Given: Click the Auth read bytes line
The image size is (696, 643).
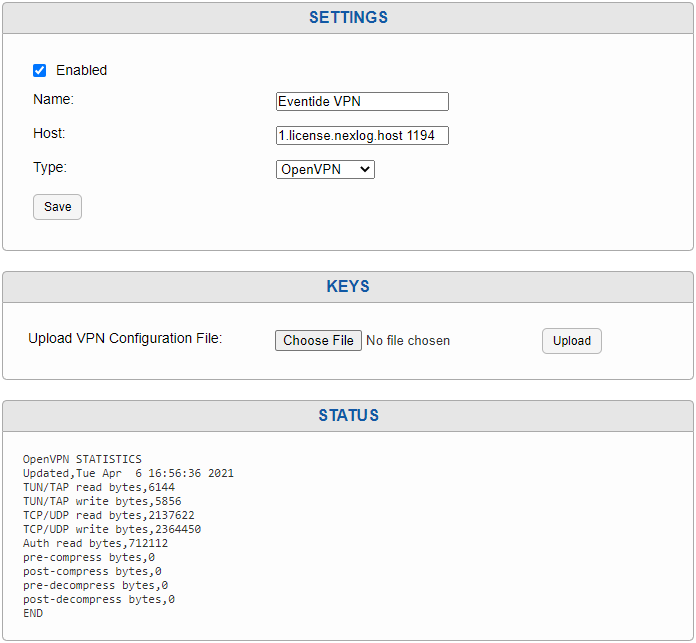Looking at the screenshot, I should 95,543.
